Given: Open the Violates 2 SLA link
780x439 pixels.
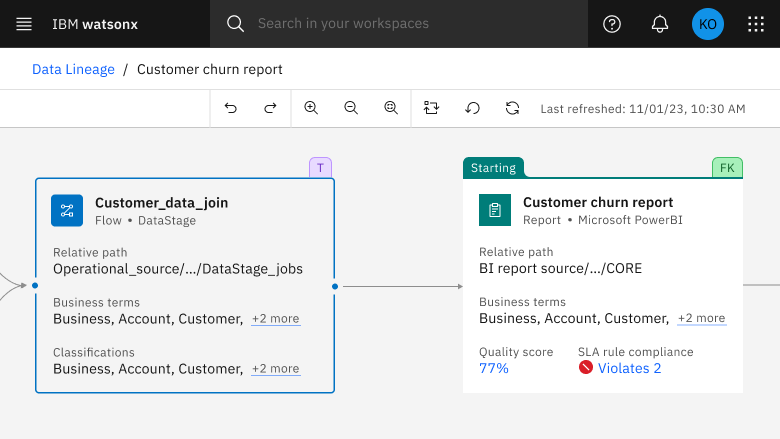Looking at the screenshot, I should (629, 368).
